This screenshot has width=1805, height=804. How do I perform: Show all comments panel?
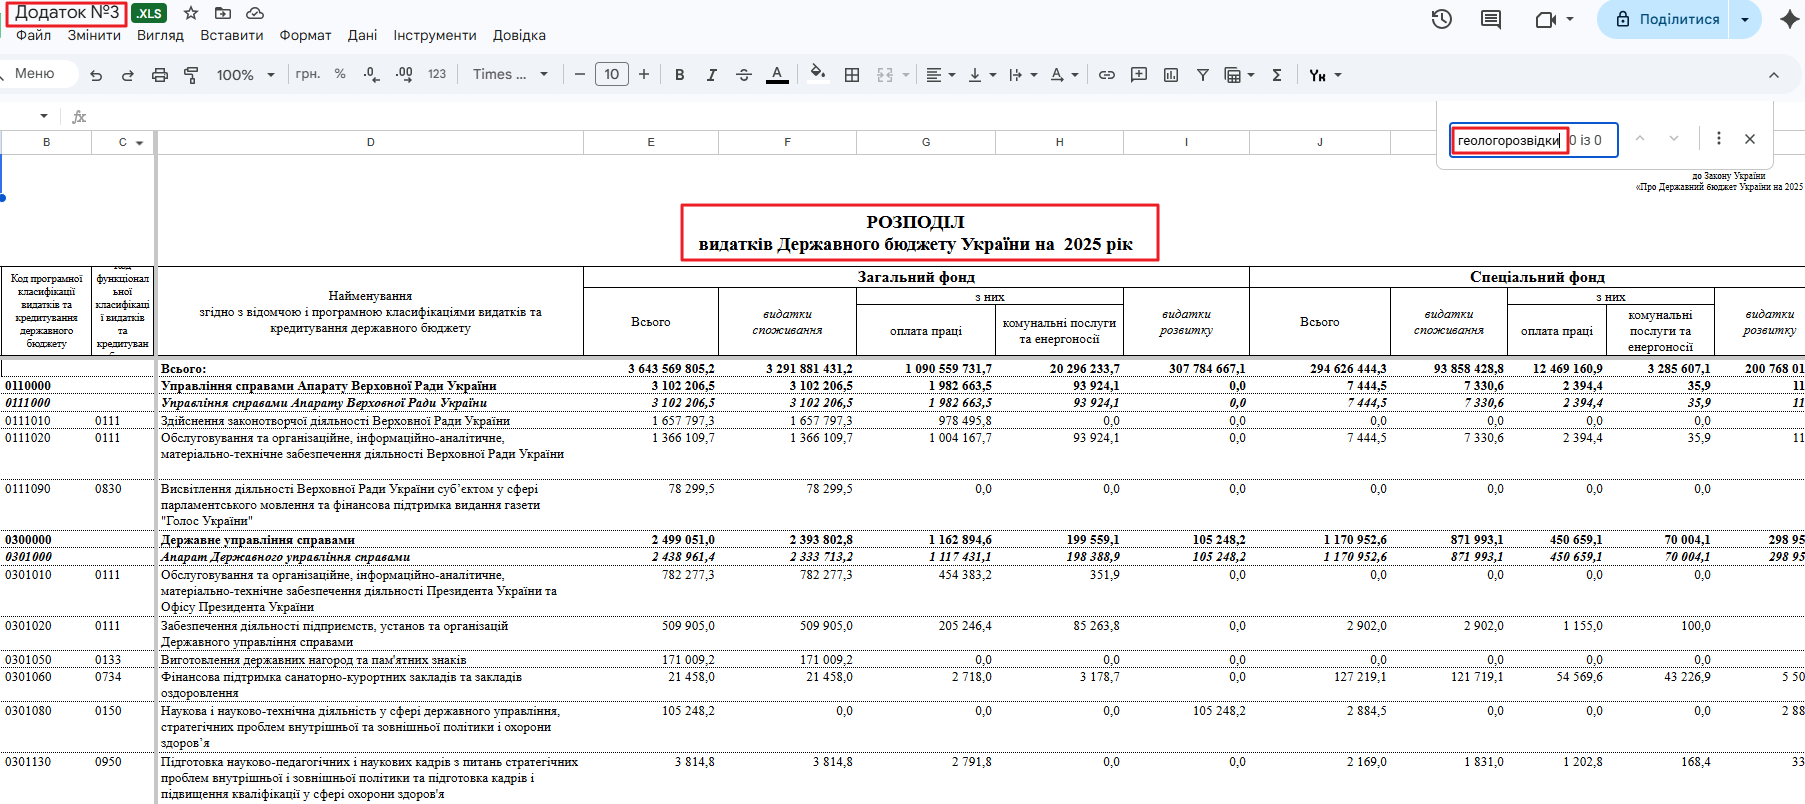[1491, 19]
